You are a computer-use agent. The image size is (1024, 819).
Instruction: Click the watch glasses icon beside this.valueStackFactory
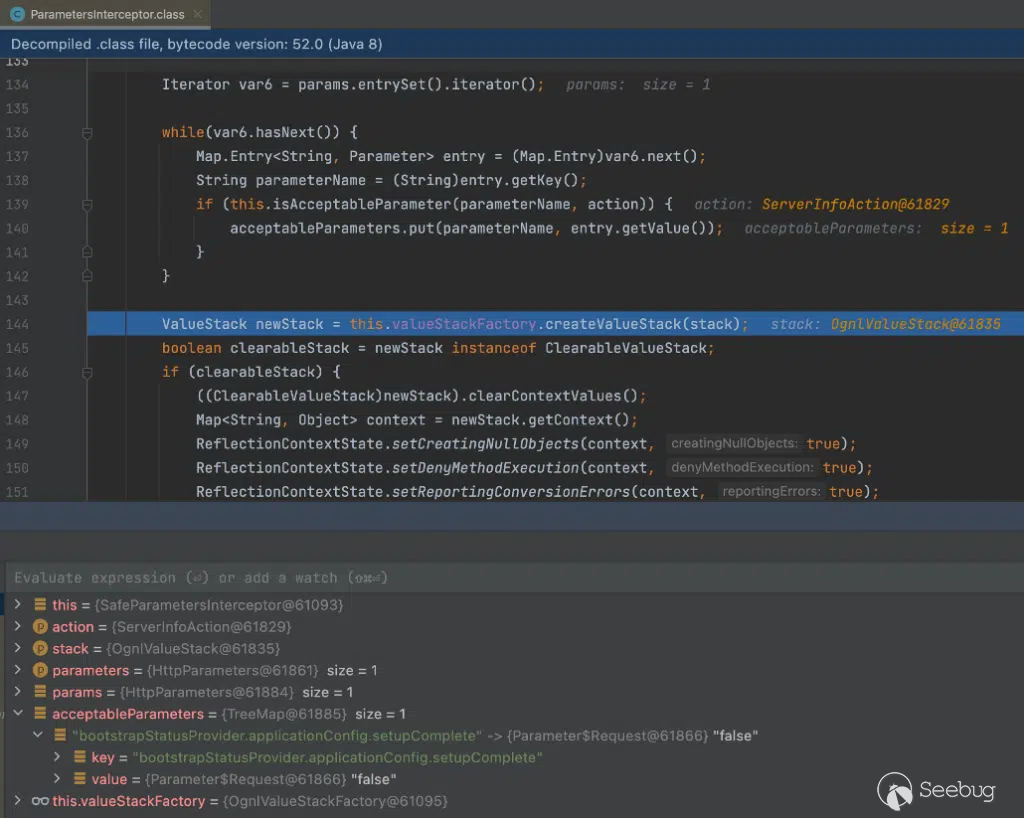click(40, 801)
